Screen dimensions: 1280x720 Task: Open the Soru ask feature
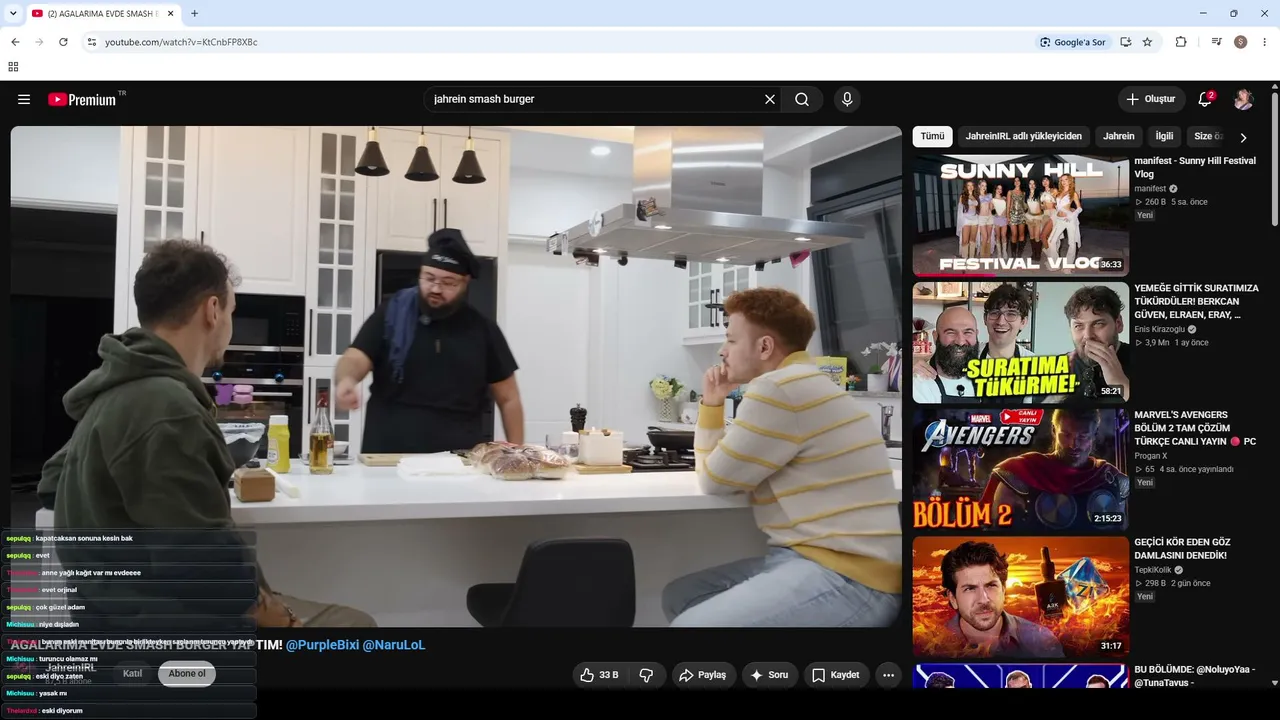coord(769,675)
